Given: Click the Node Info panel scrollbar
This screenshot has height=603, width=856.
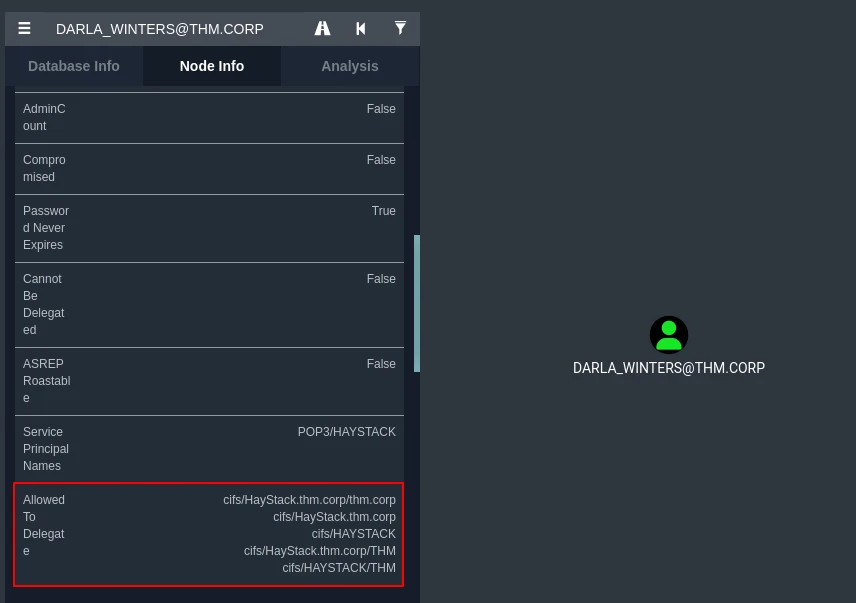Looking at the screenshot, I should pyautogui.click(x=417, y=303).
